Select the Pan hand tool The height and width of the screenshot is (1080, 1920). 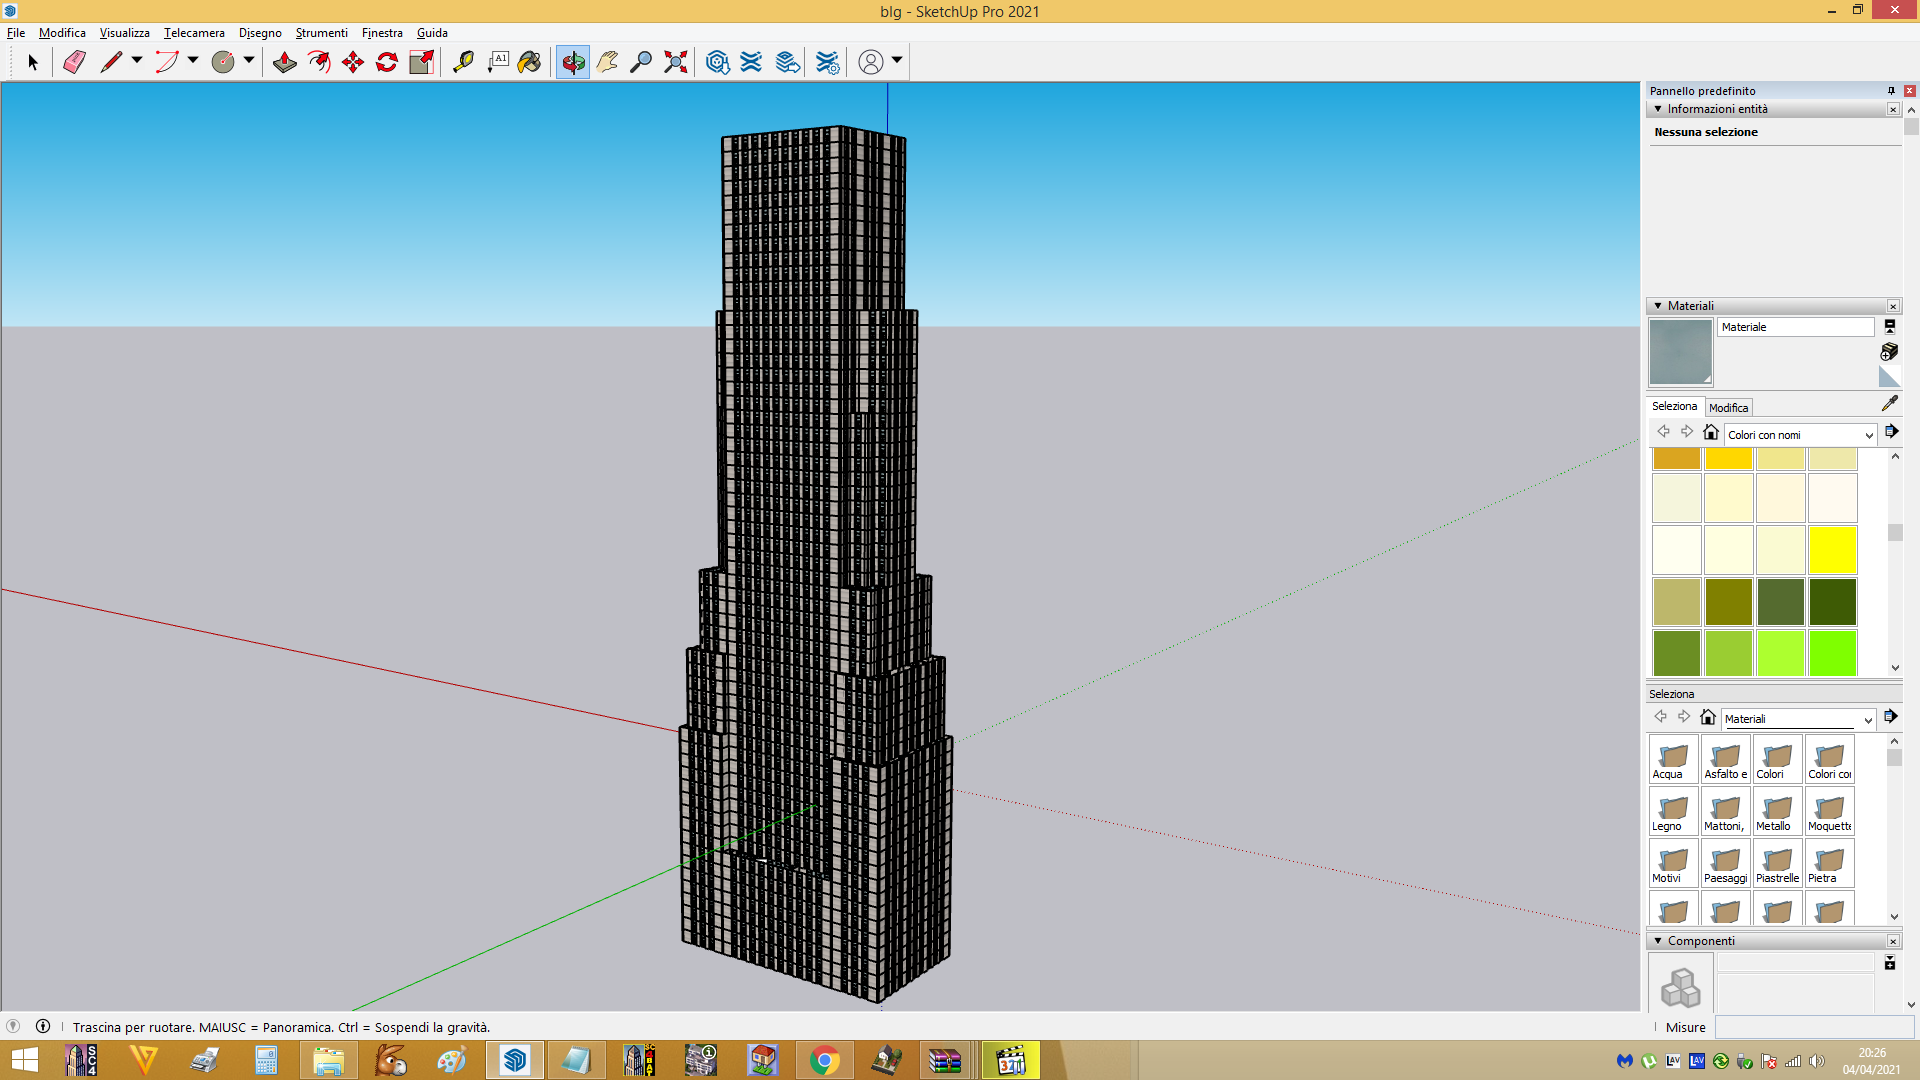607,62
